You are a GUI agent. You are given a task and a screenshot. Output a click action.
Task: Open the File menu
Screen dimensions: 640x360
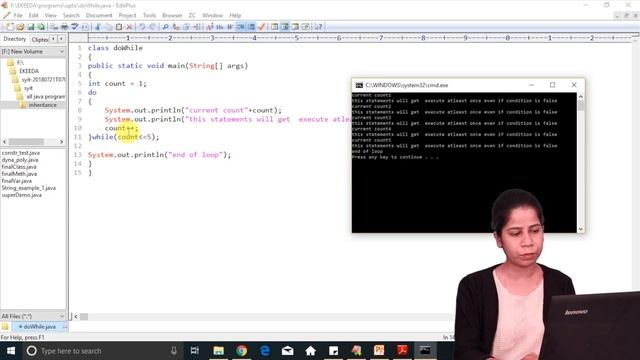point(18,16)
